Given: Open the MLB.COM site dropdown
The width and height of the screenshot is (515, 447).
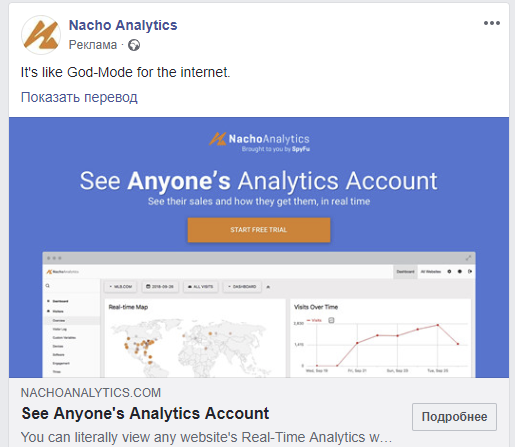Looking at the screenshot, I should click(121, 287).
